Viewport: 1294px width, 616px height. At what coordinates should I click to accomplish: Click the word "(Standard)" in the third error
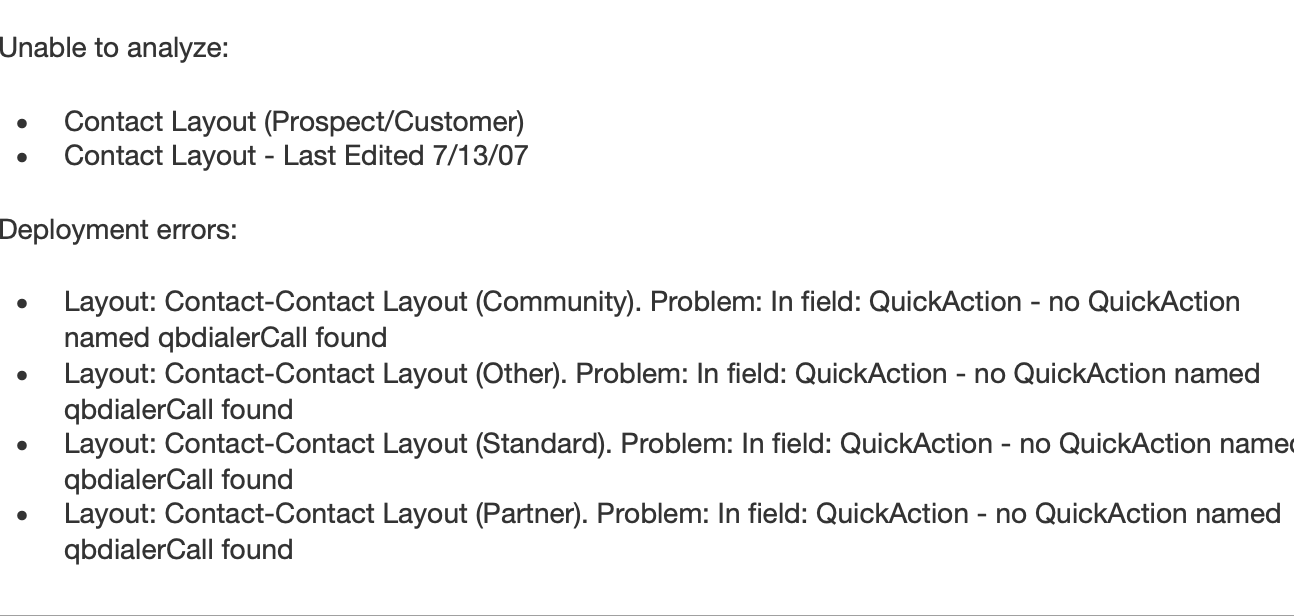[544, 444]
